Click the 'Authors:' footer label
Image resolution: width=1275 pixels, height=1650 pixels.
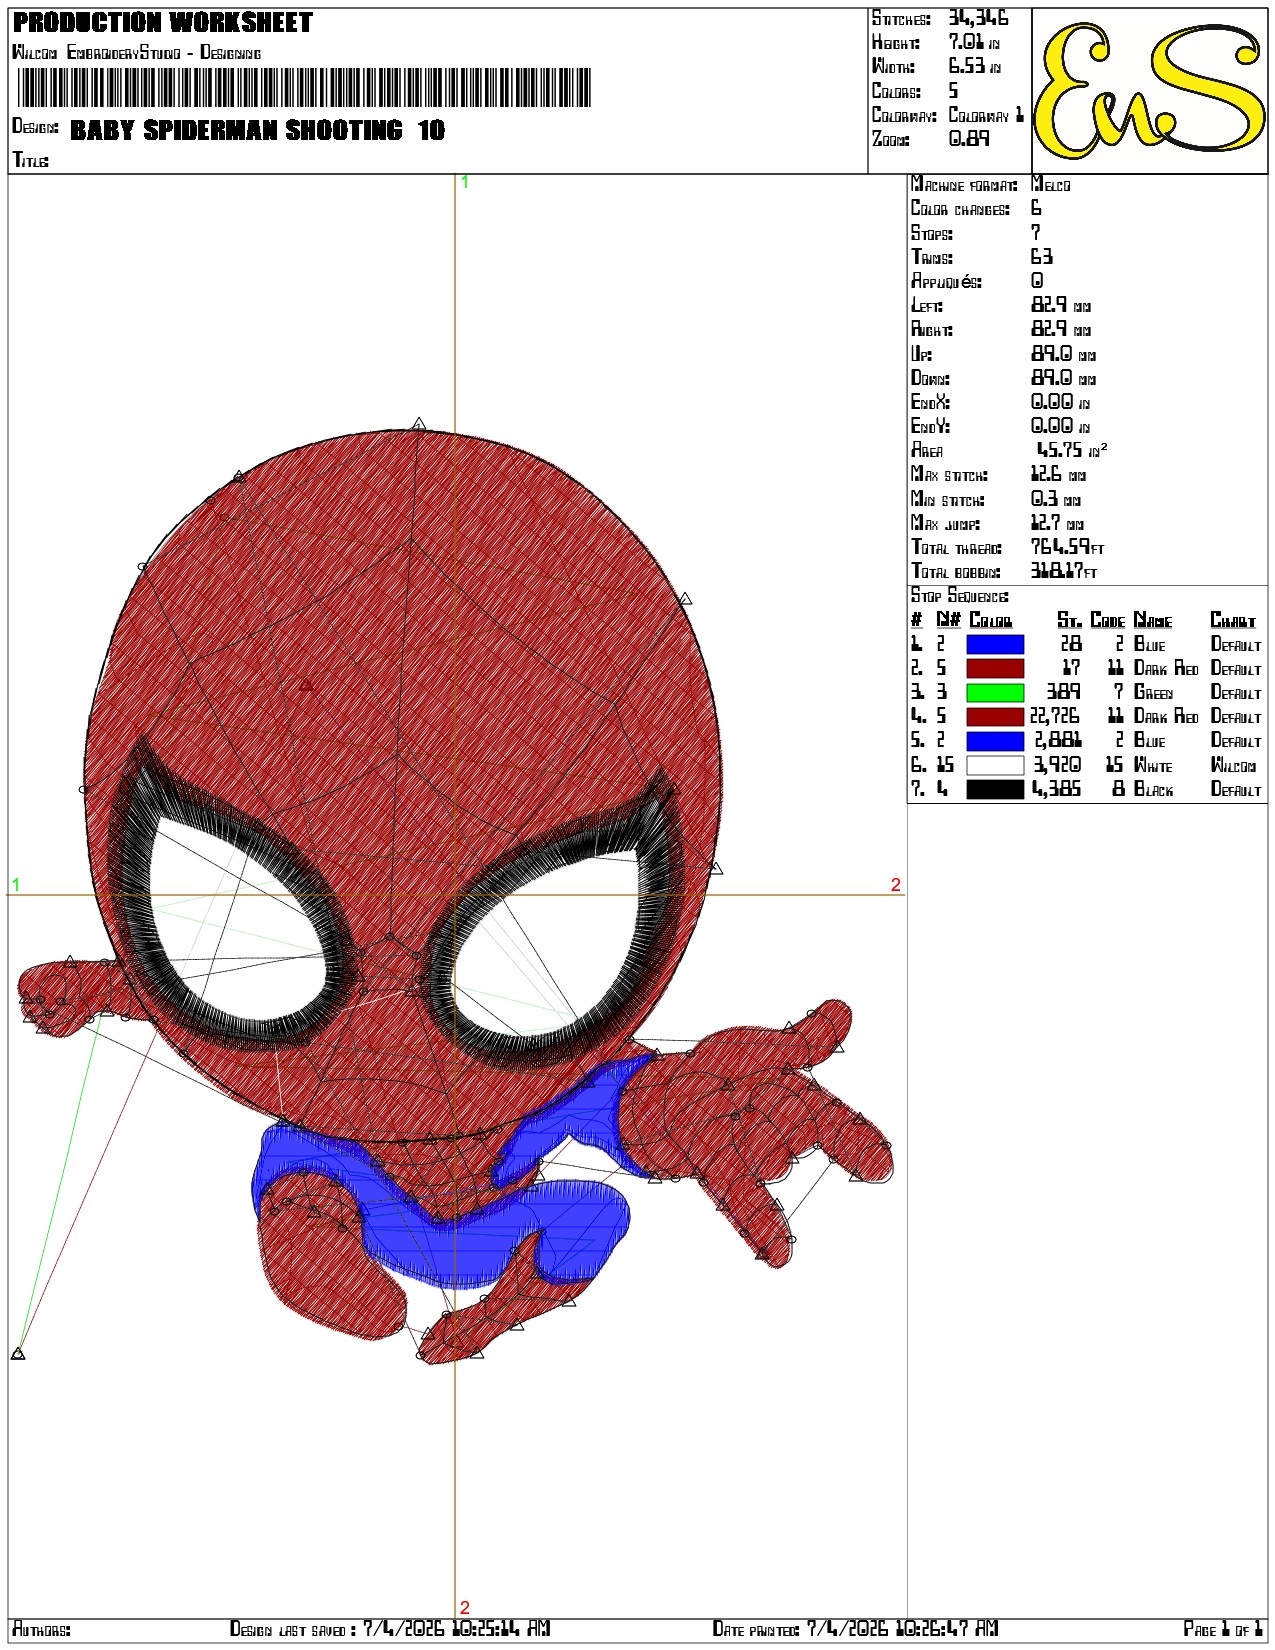41,1630
